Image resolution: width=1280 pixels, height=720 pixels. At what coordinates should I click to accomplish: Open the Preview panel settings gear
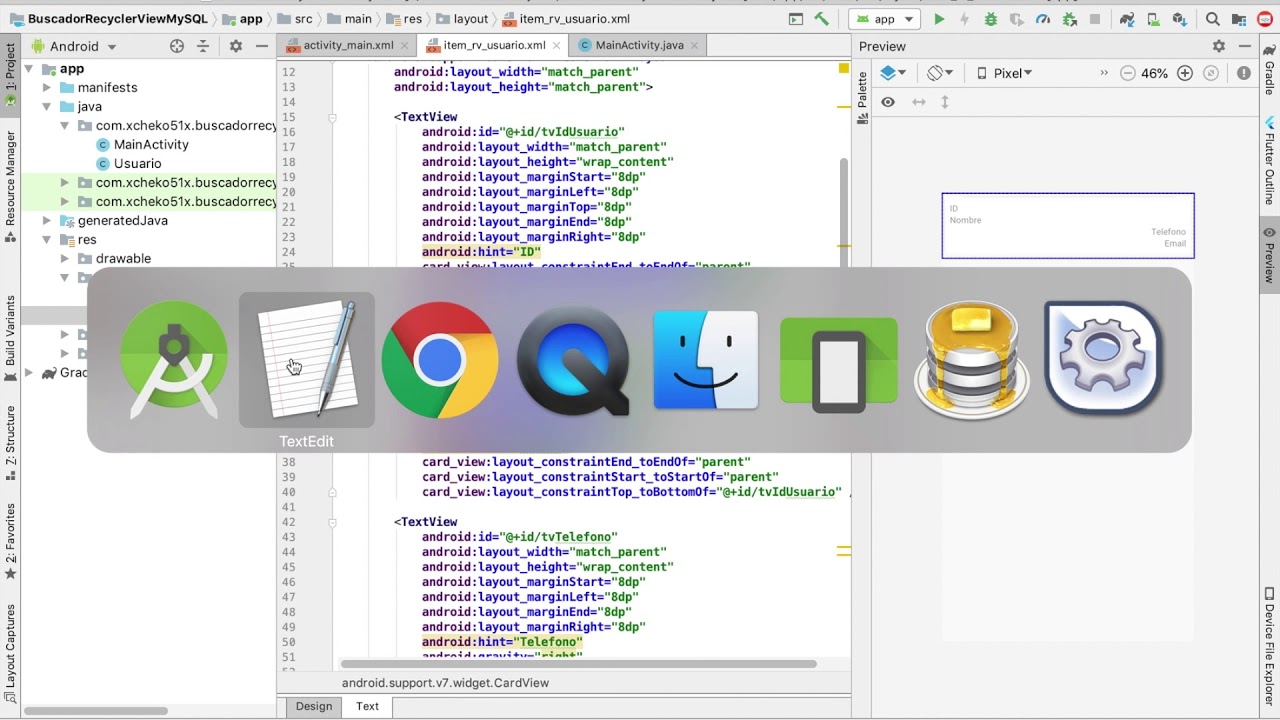(1219, 46)
